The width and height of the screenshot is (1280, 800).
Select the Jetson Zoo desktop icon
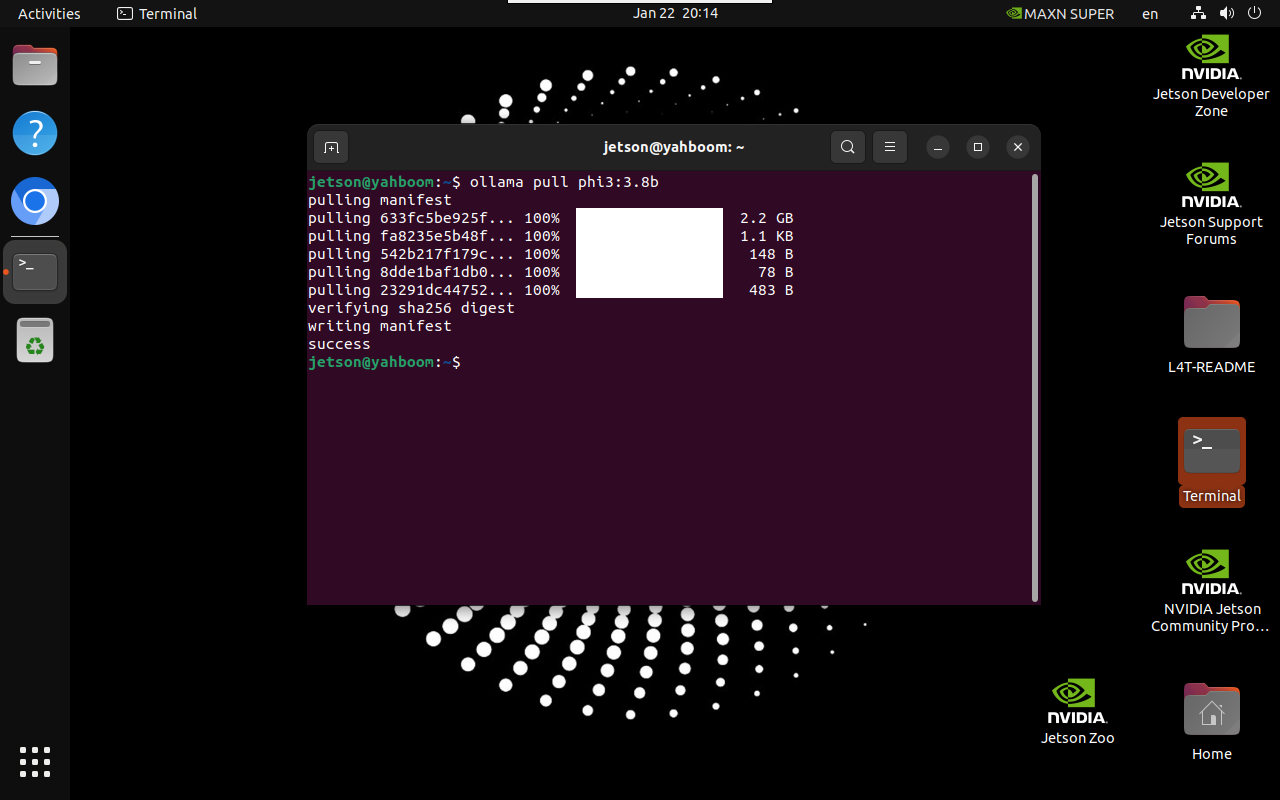pyautogui.click(x=1077, y=712)
